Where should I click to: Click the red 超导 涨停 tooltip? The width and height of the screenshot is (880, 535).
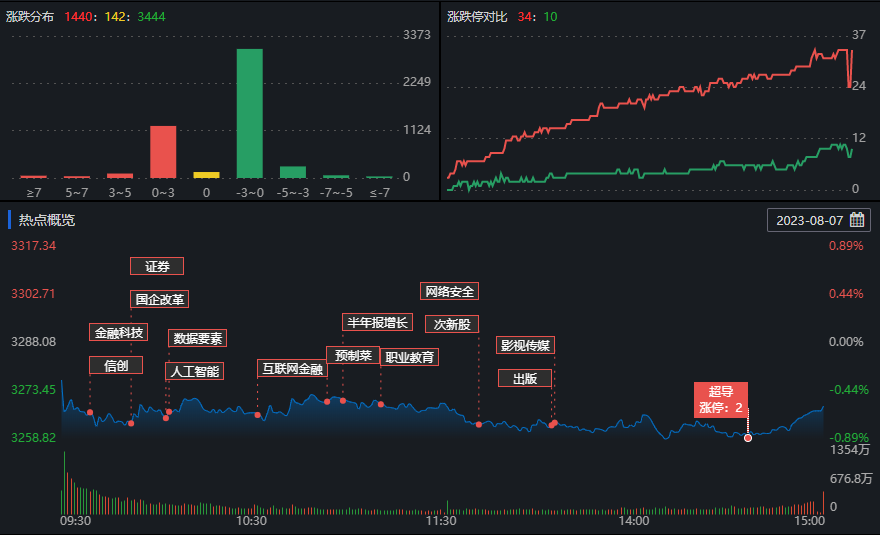(721, 399)
